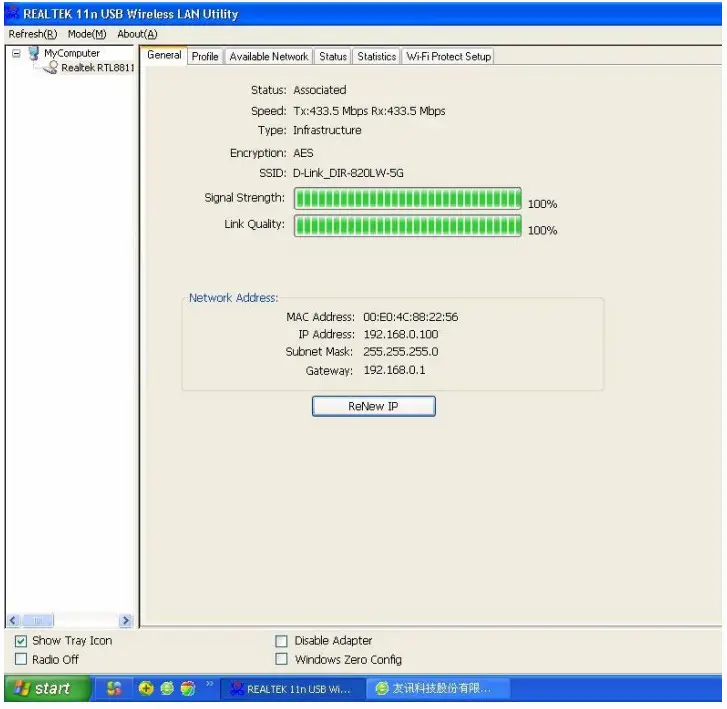
Task: Click the Link Quality 100% value
Action: click(x=542, y=230)
